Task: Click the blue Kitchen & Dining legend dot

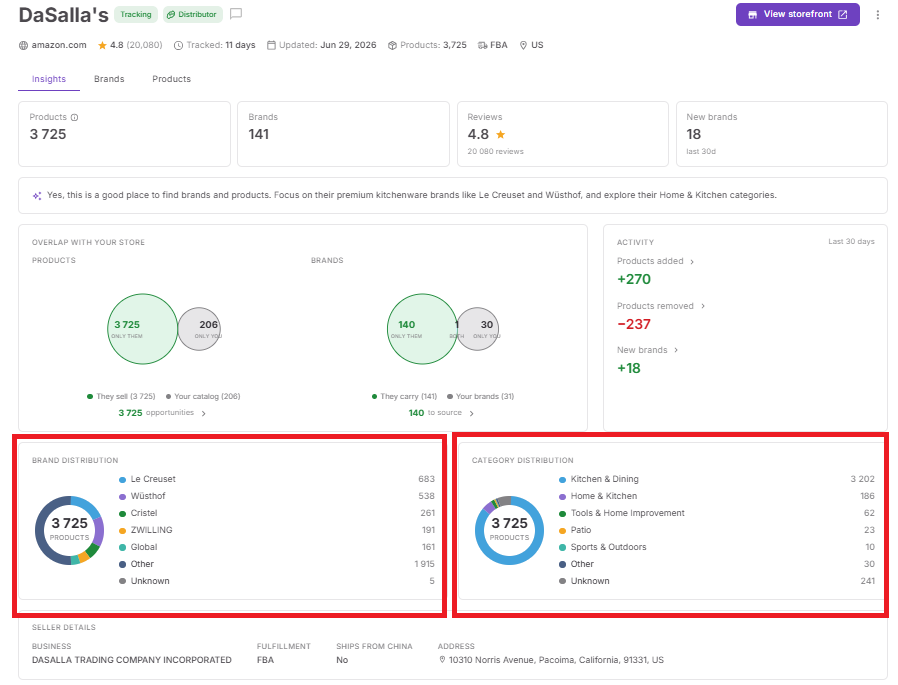Action: pos(562,480)
